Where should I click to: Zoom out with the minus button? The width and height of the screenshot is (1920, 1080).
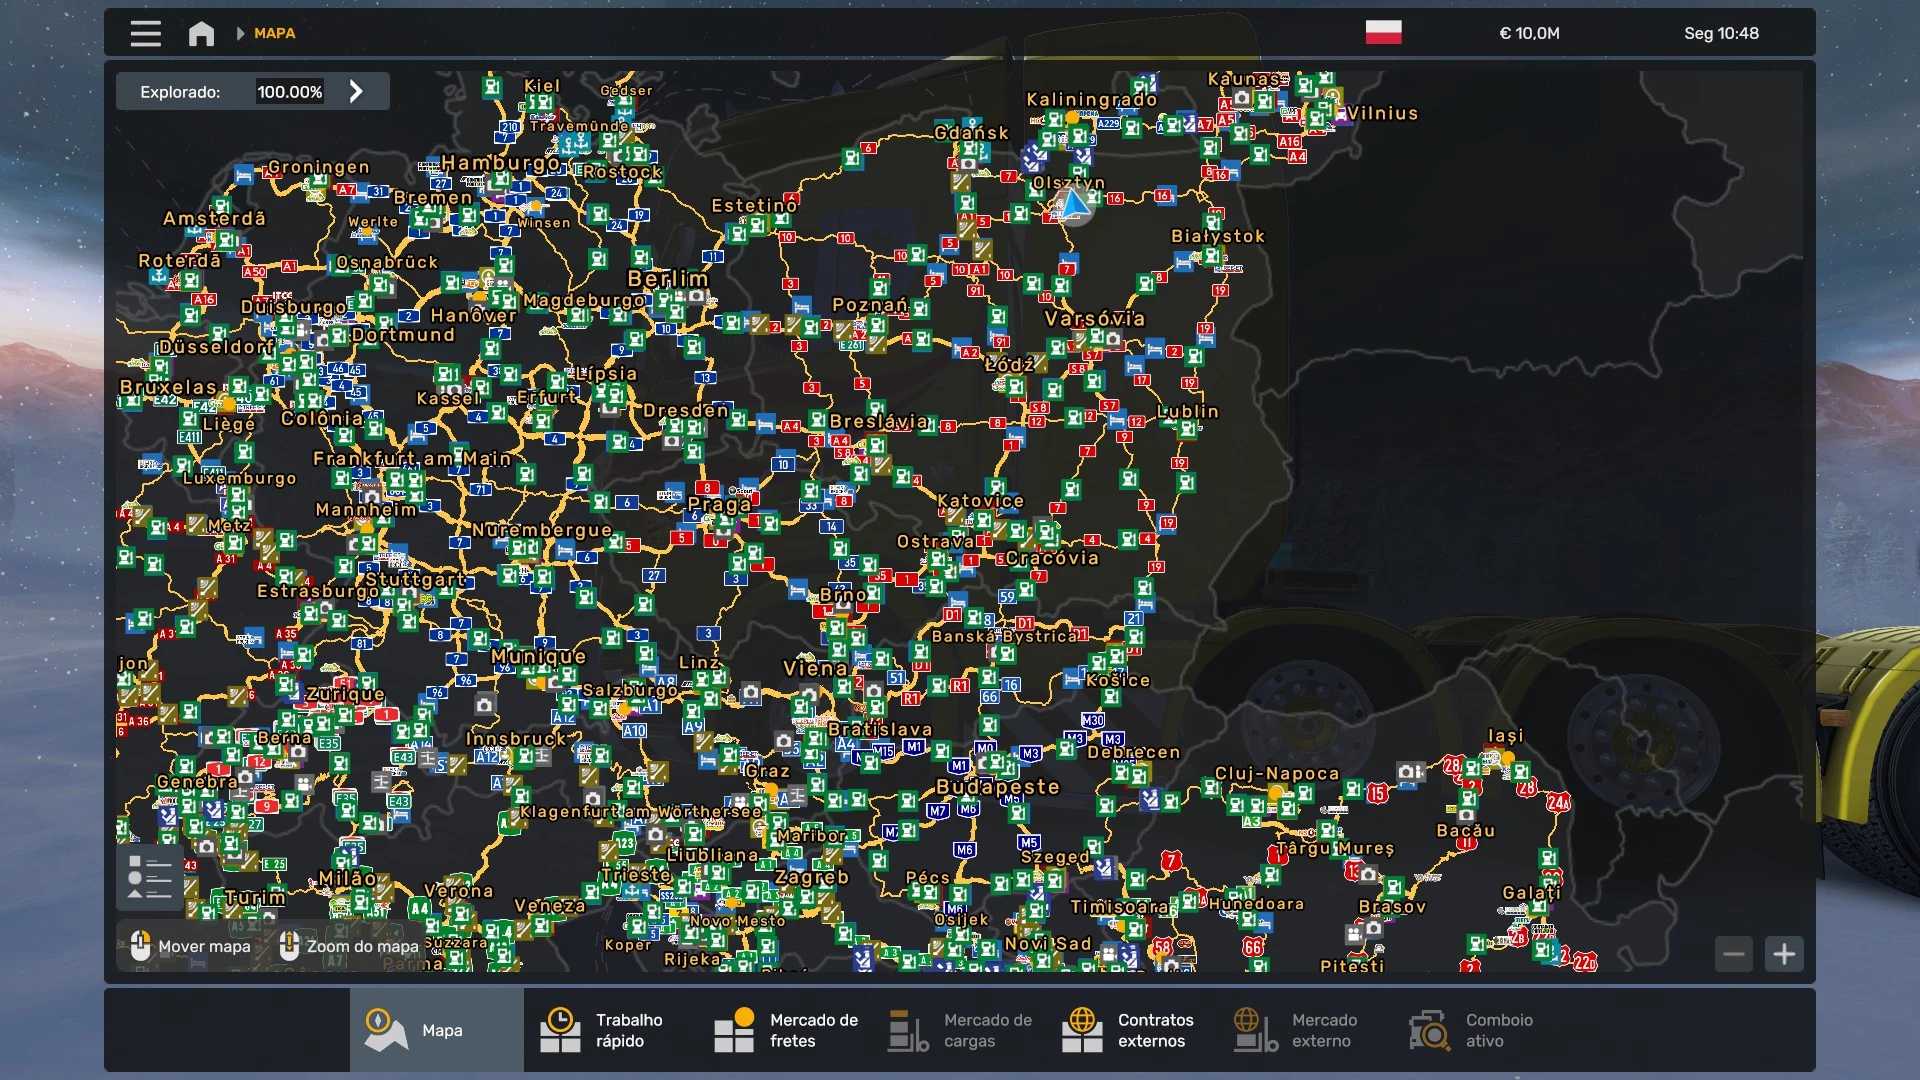coord(1734,954)
